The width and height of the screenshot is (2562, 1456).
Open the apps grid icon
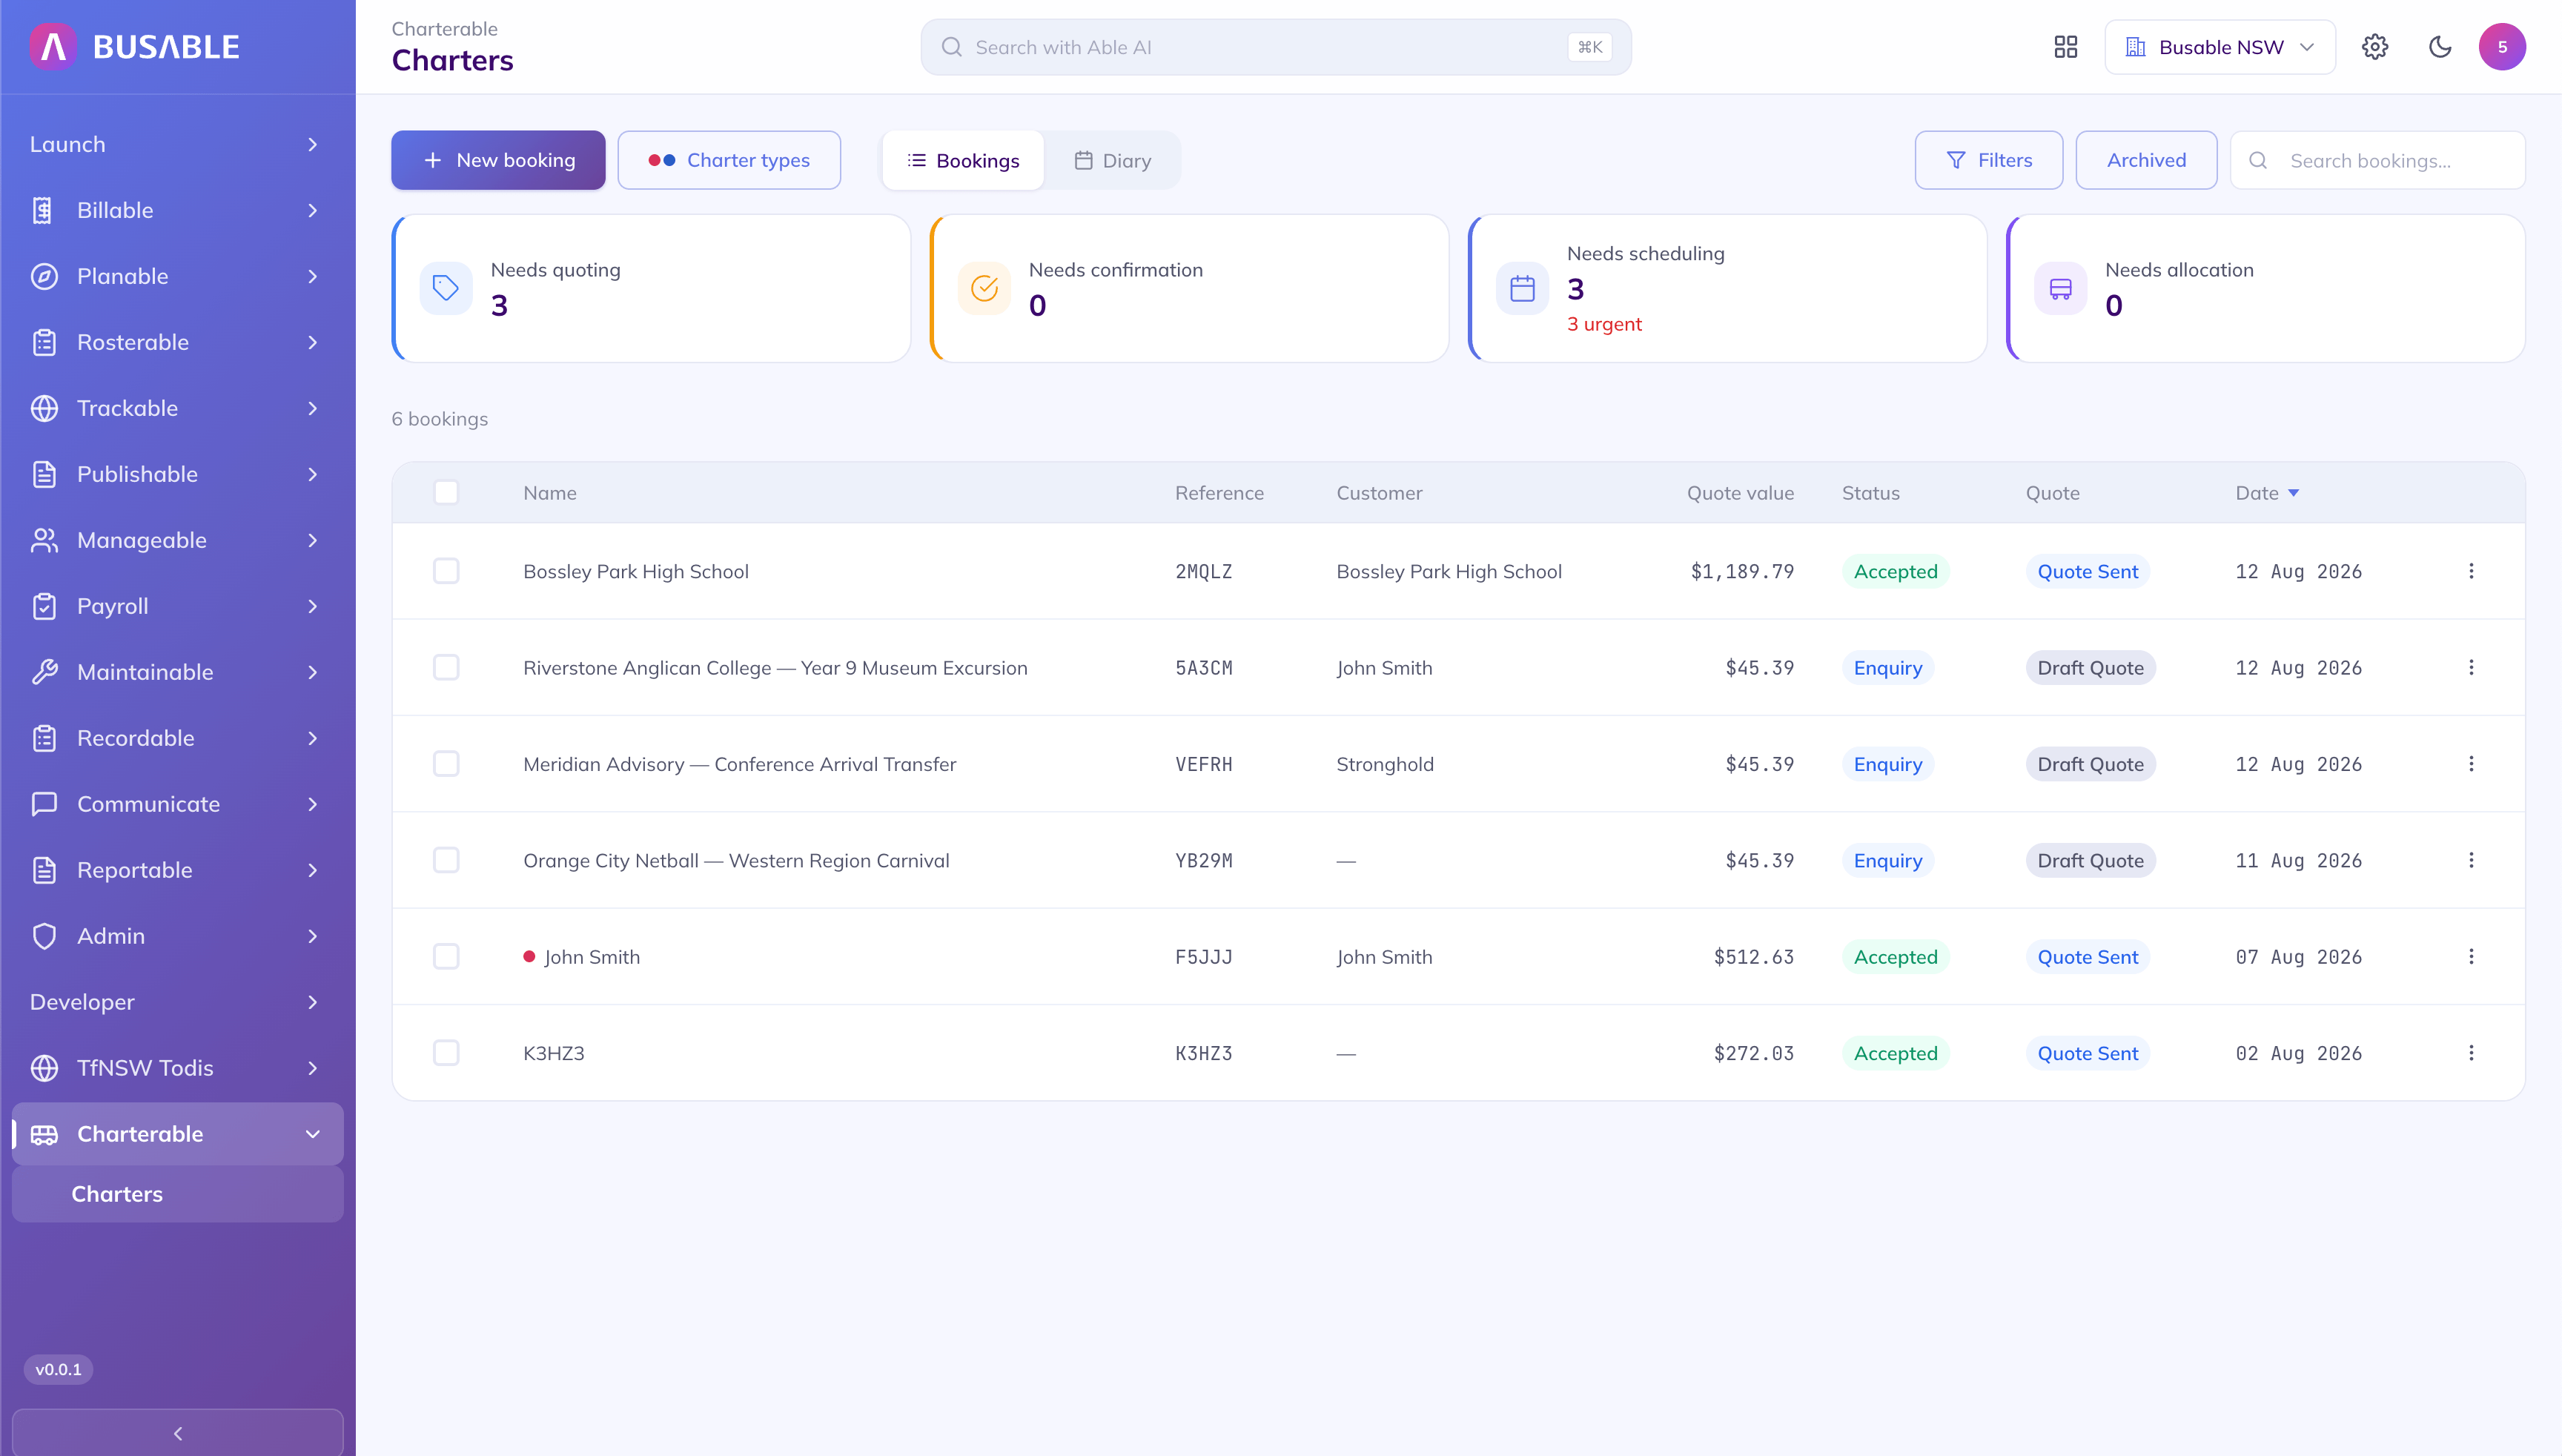pyautogui.click(x=2065, y=47)
